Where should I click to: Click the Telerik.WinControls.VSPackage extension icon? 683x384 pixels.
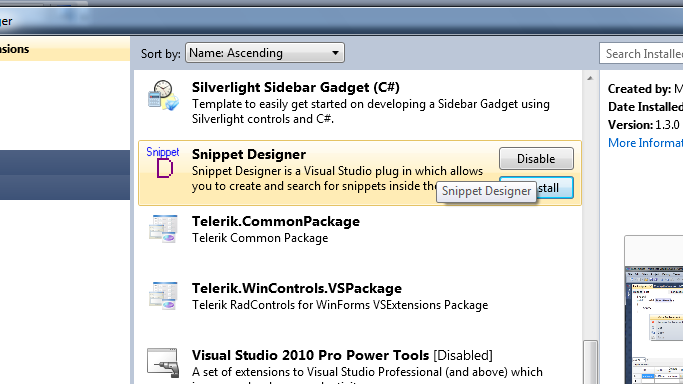pos(163,296)
